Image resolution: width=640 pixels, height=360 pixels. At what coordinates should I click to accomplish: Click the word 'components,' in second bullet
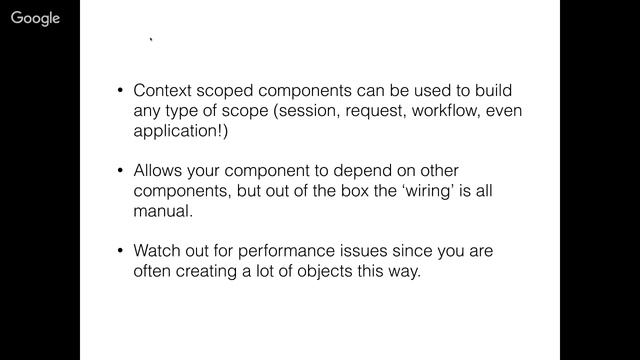(182, 192)
